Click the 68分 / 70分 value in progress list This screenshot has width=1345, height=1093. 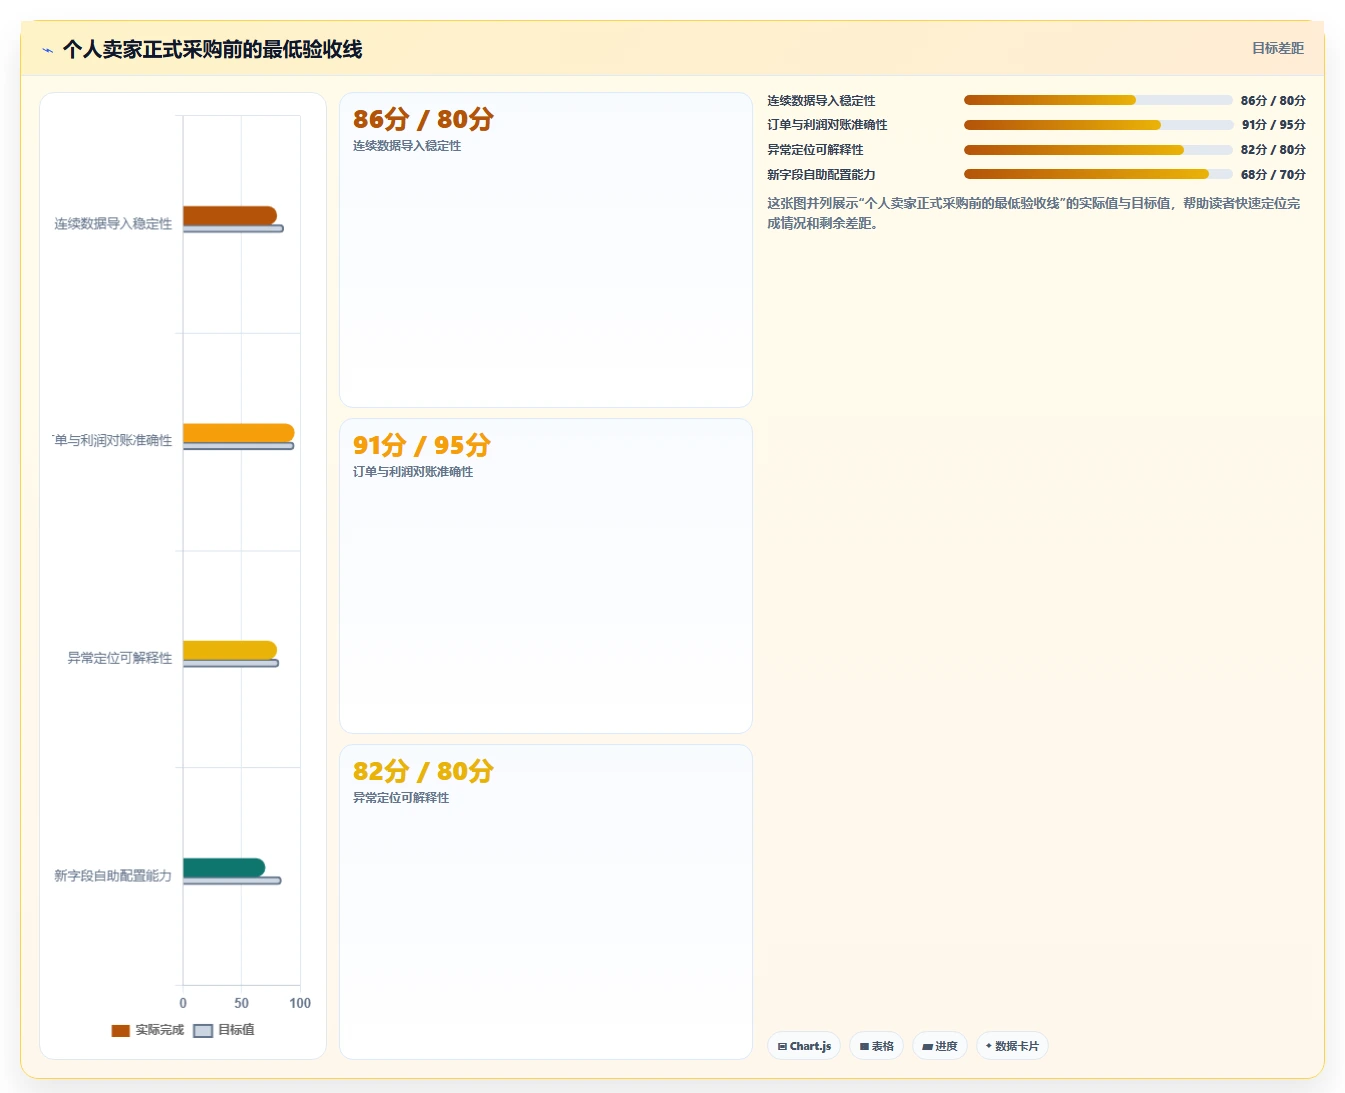(1273, 174)
